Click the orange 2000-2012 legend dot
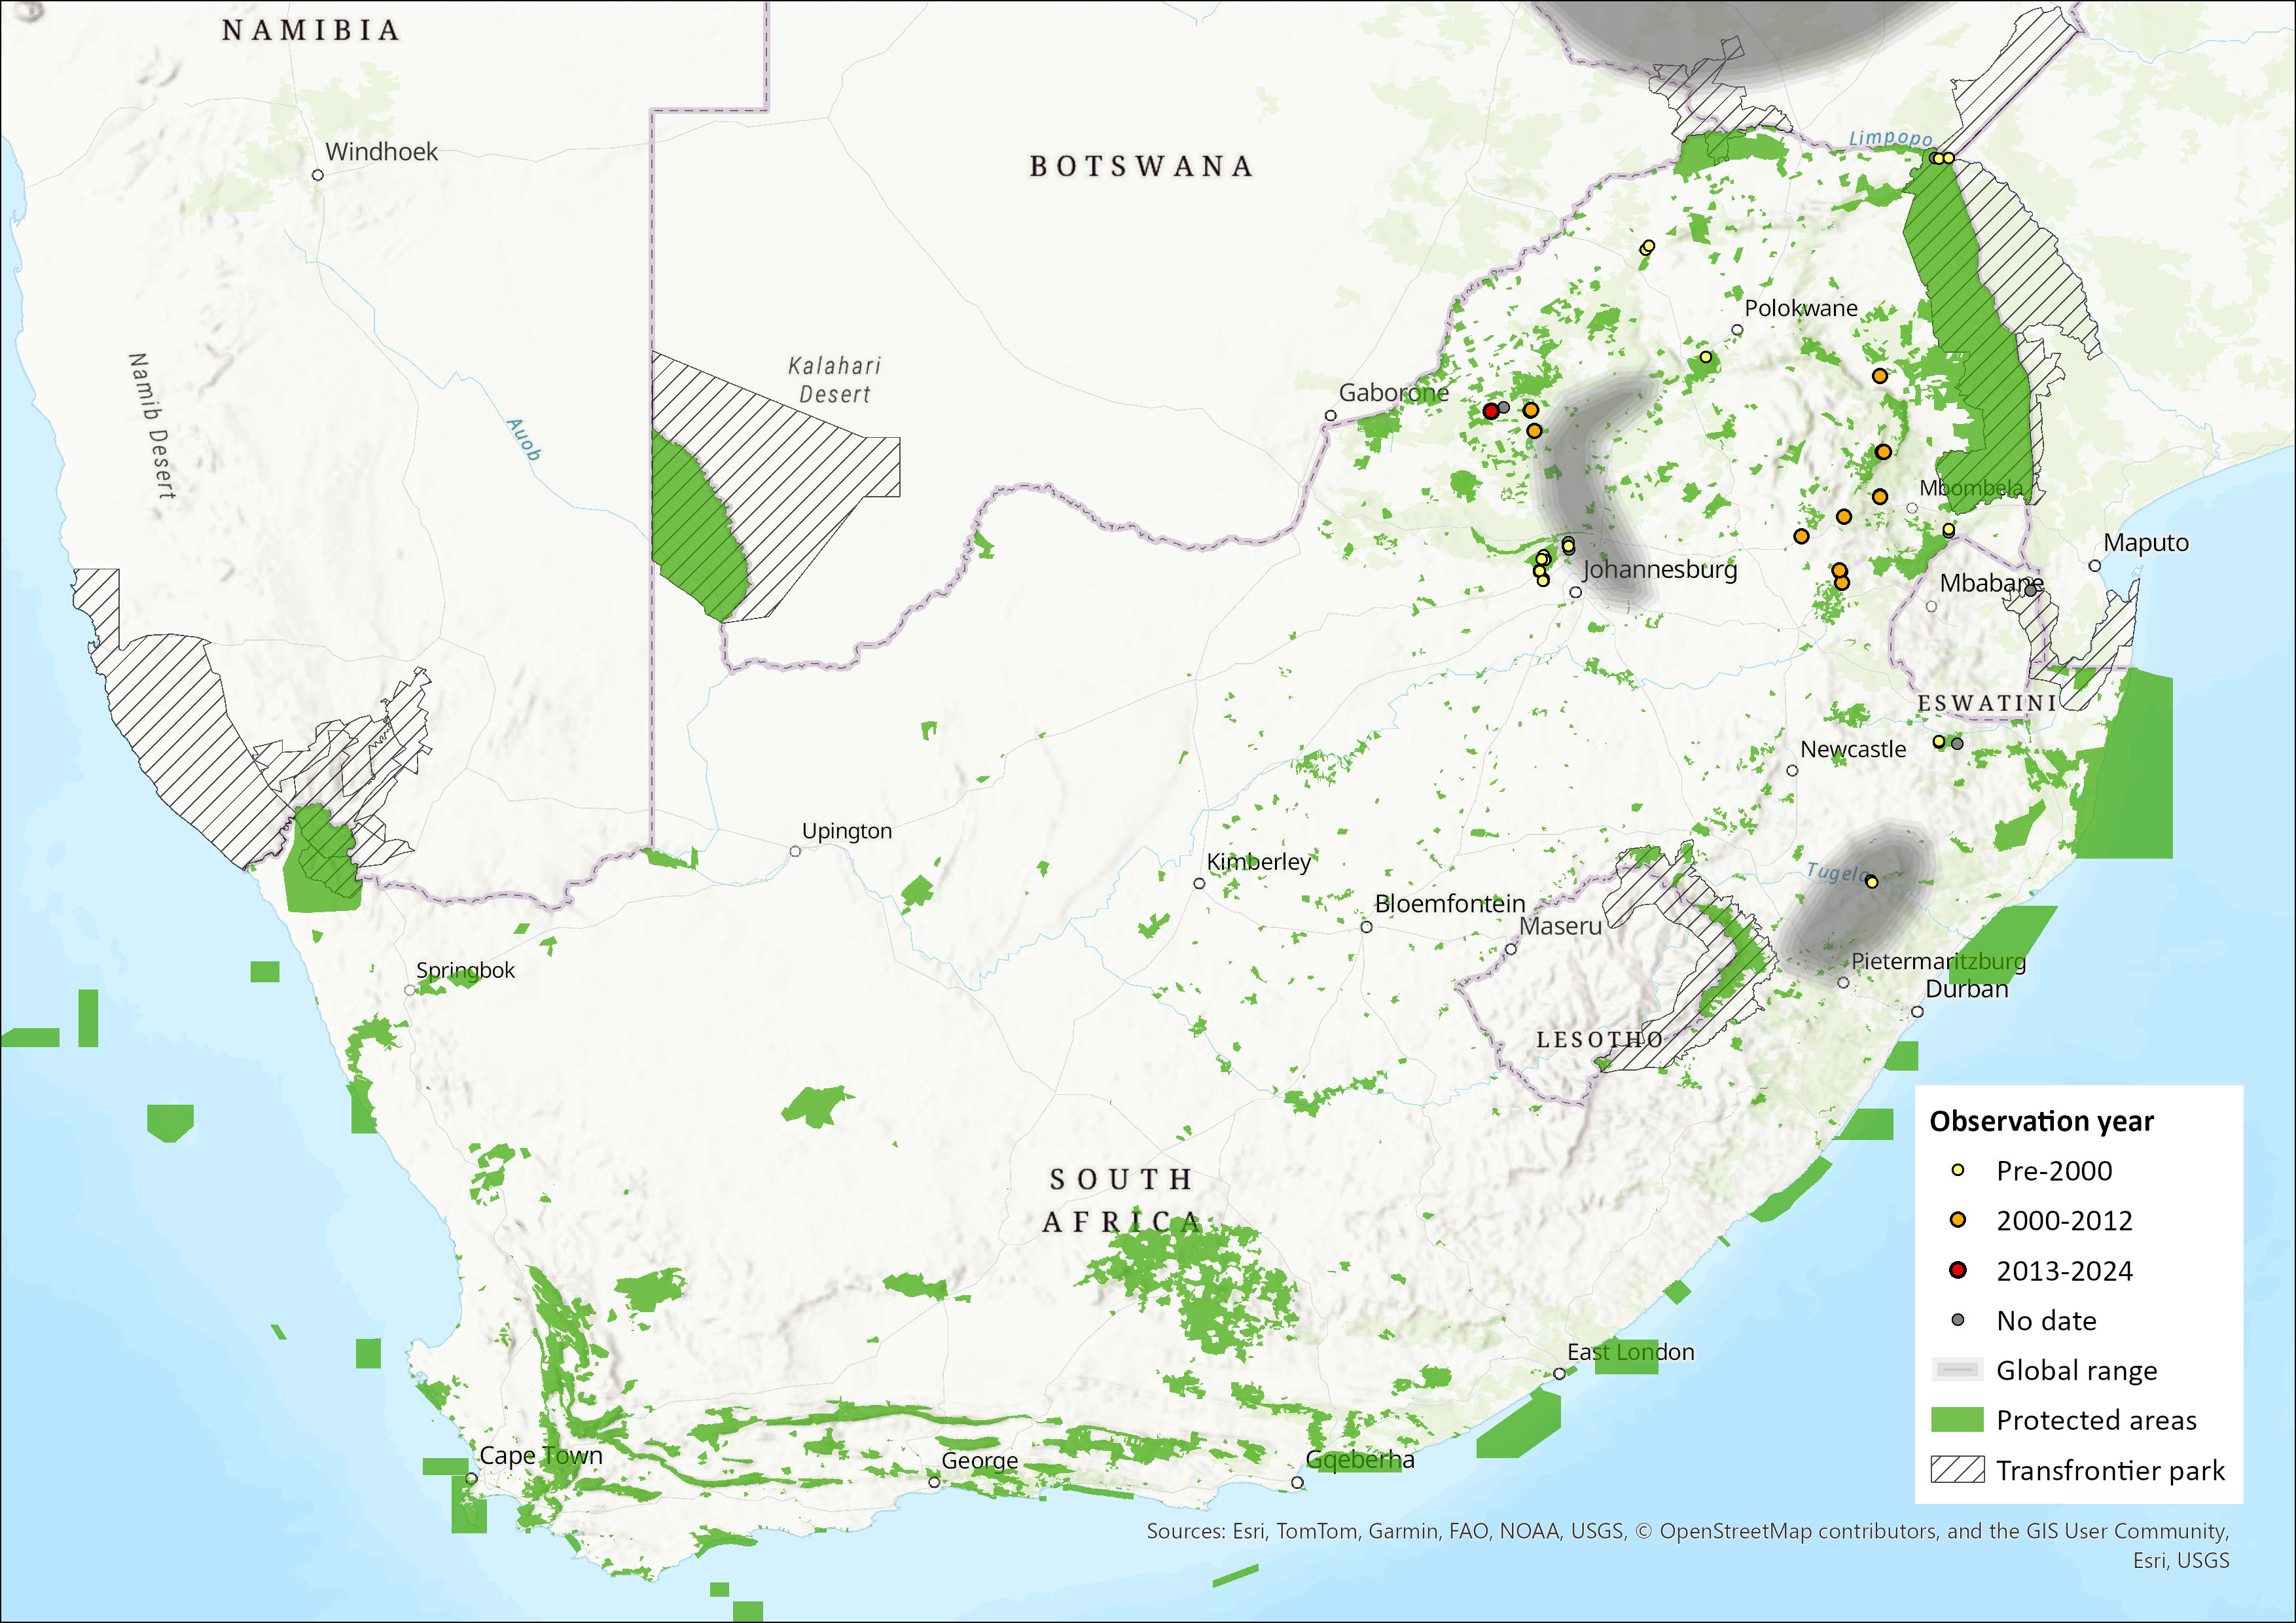Screen dimensions: 2296x1623 pos(1957,1220)
